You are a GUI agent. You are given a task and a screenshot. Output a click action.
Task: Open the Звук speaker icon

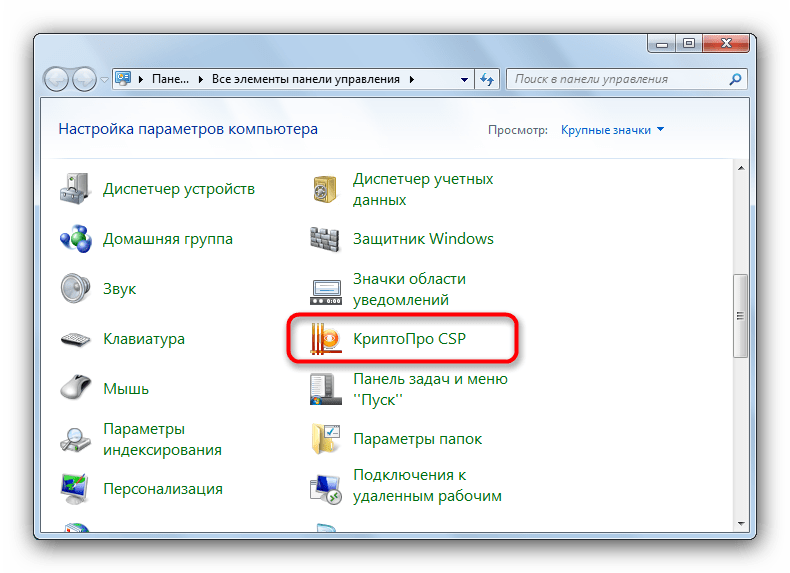pyautogui.click(x=75, y=288)
